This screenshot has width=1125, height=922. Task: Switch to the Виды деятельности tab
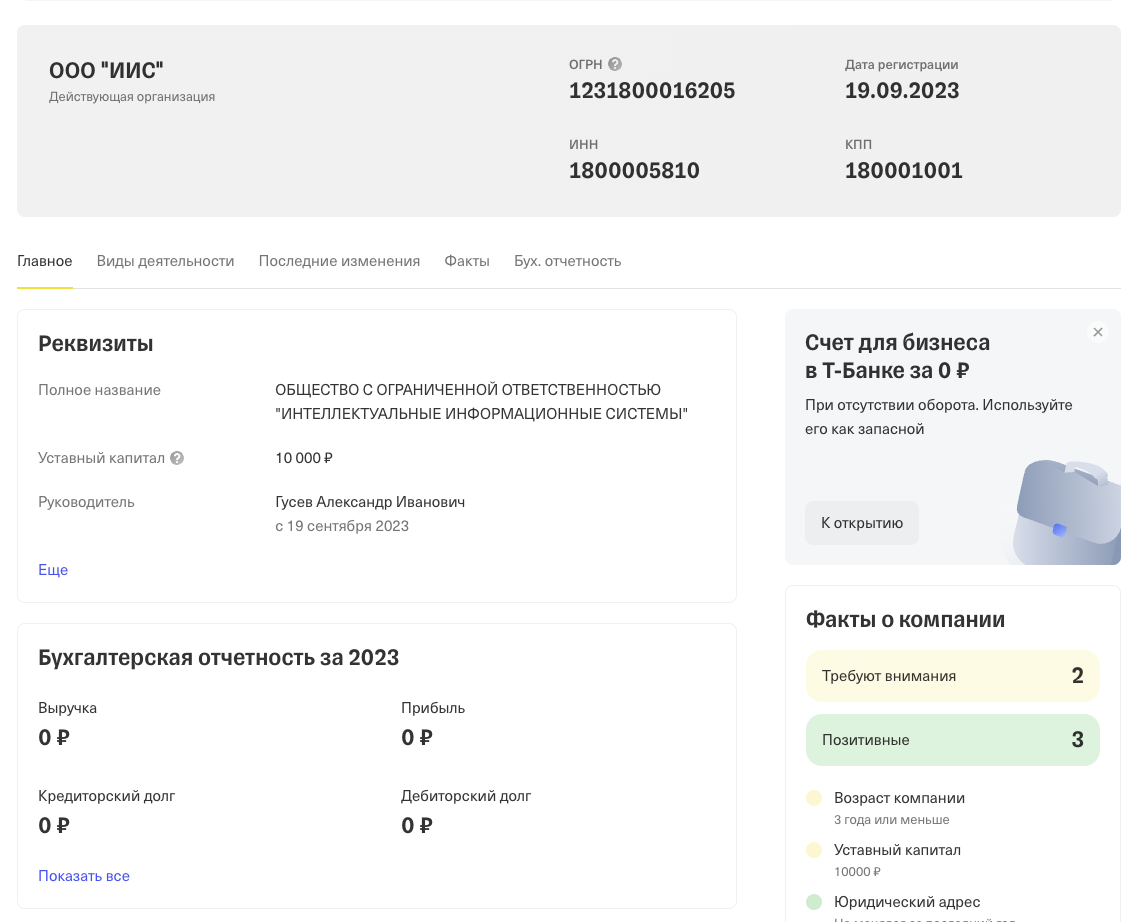(x=165, y=261)
